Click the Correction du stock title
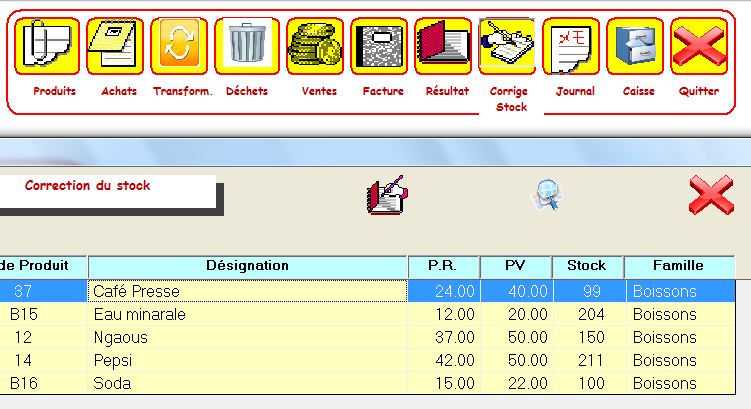The width and height of the screenshot is (751, 409). [x=88, y=186]
